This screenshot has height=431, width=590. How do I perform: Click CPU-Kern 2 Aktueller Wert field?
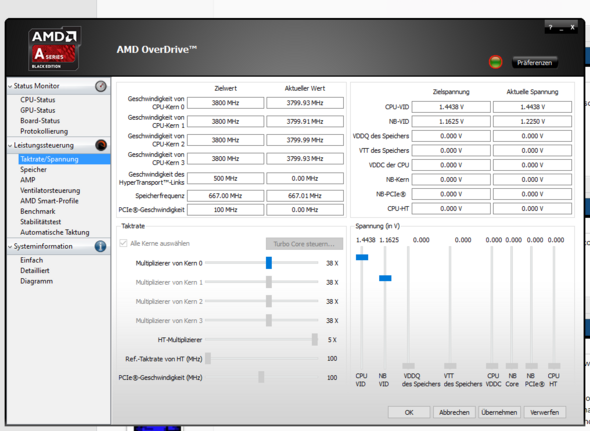[305, 140]
